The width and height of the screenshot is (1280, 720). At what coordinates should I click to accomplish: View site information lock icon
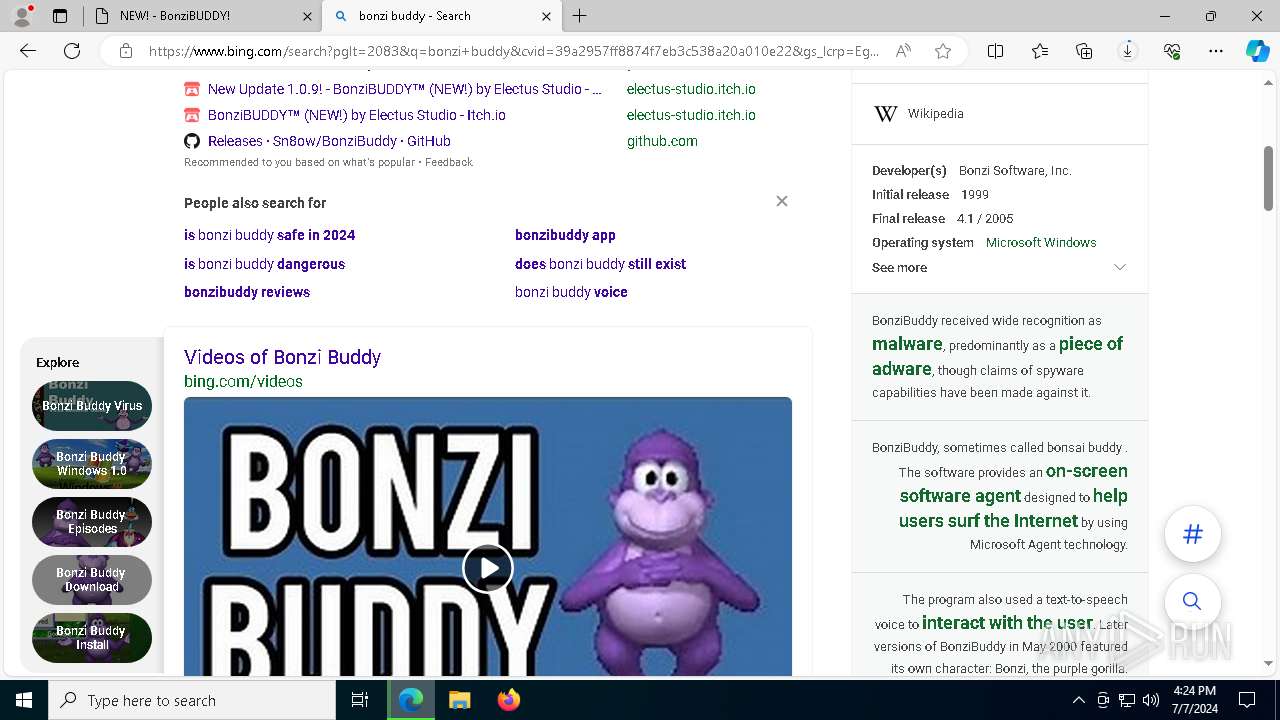pyautogui.click(x=126, y=51)
